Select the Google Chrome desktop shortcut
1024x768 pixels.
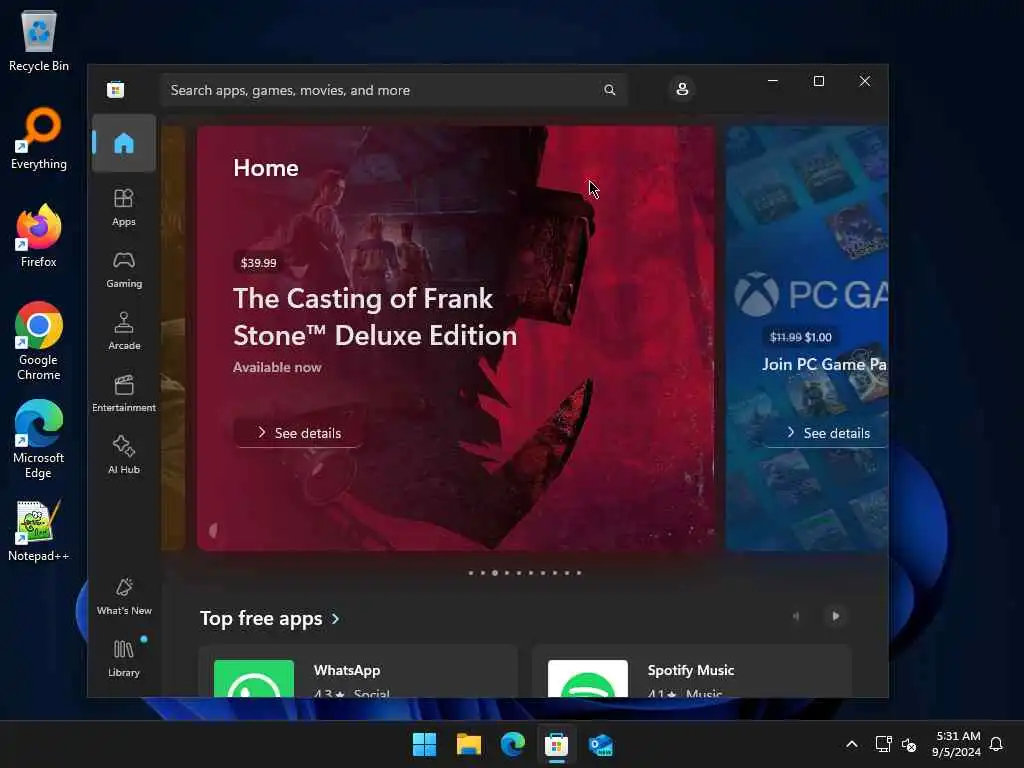[39, 341]
